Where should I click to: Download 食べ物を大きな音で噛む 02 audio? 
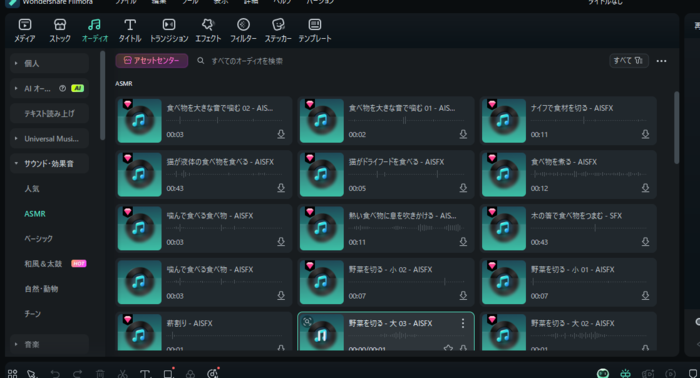coord(281,134)
